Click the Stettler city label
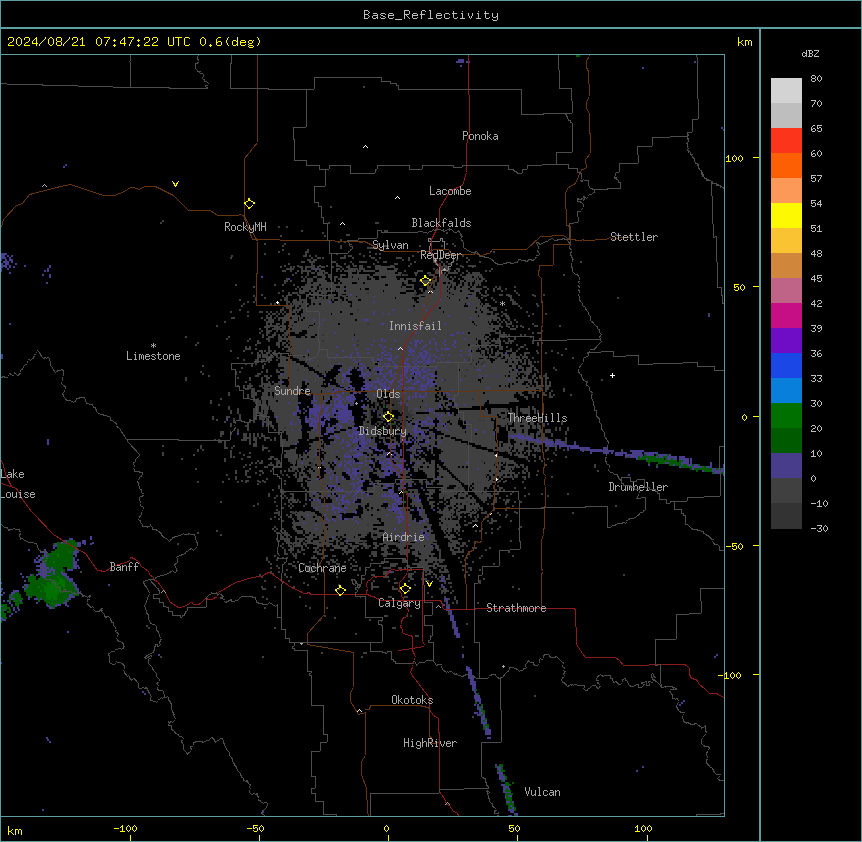The width and height of the screenshot is (862, 842). pos(634,237)
